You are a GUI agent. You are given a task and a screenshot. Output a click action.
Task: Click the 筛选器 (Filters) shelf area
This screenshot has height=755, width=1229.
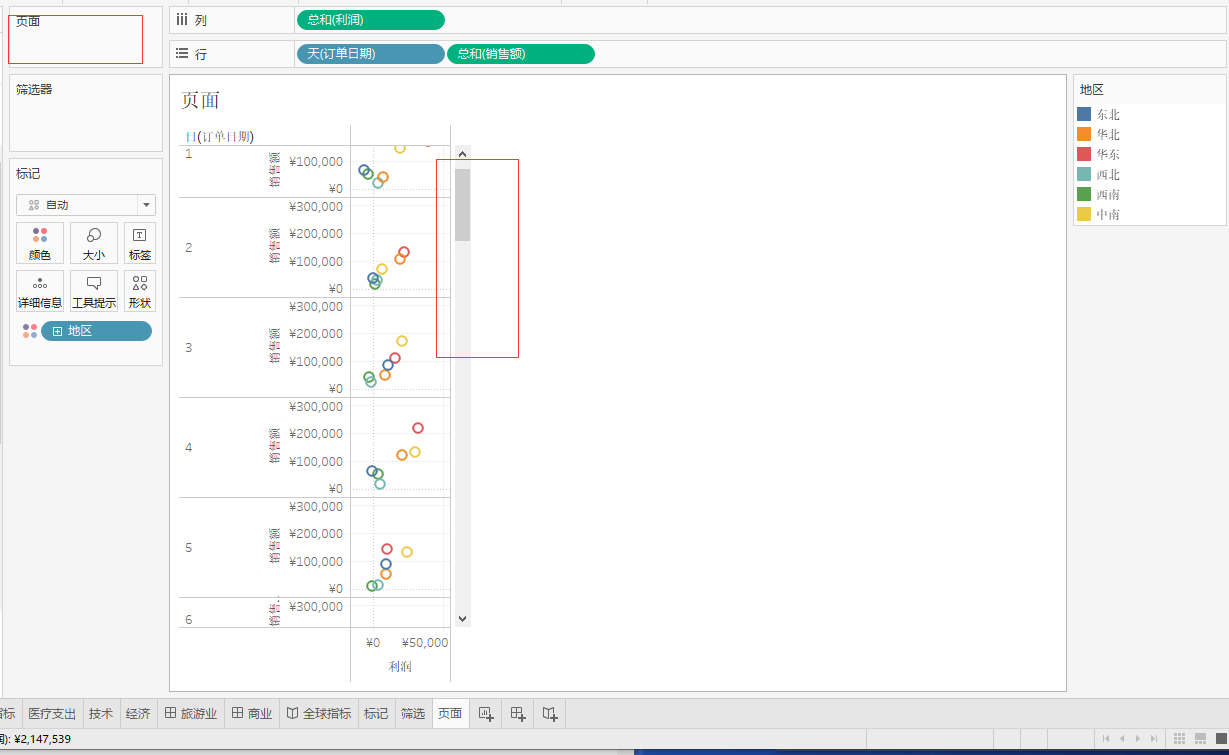tap(86, 113)
